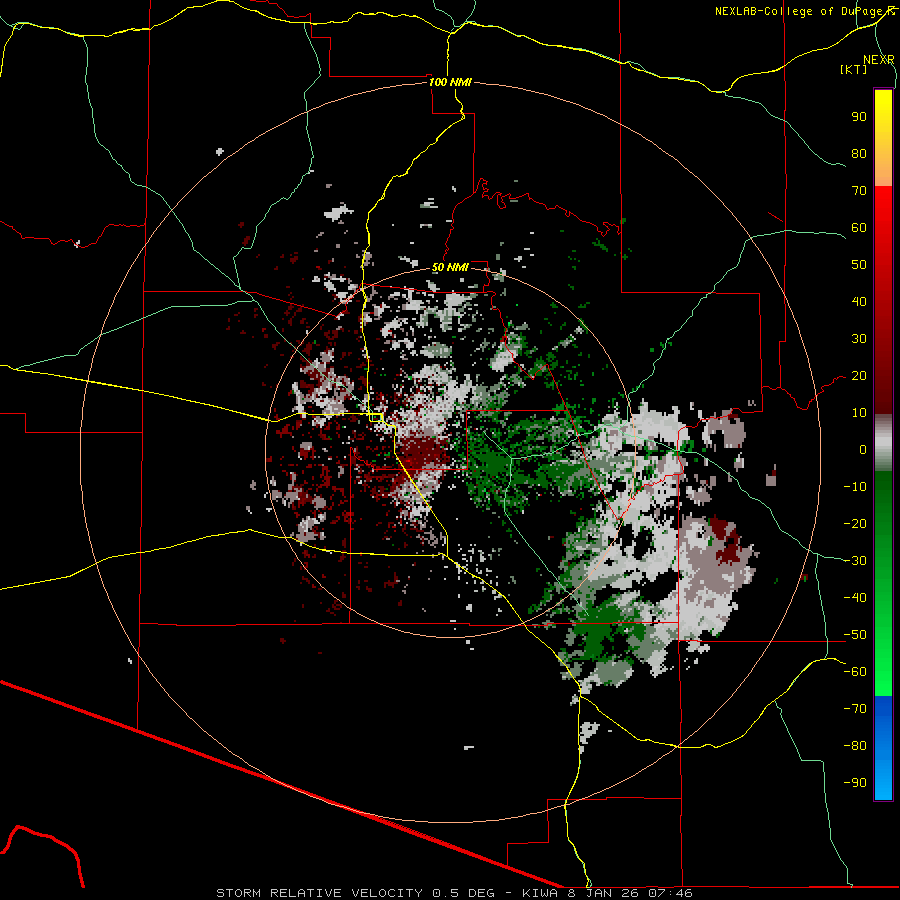
Task: Click the -80 value on velocity scale
Action: [x=855, y=746]
